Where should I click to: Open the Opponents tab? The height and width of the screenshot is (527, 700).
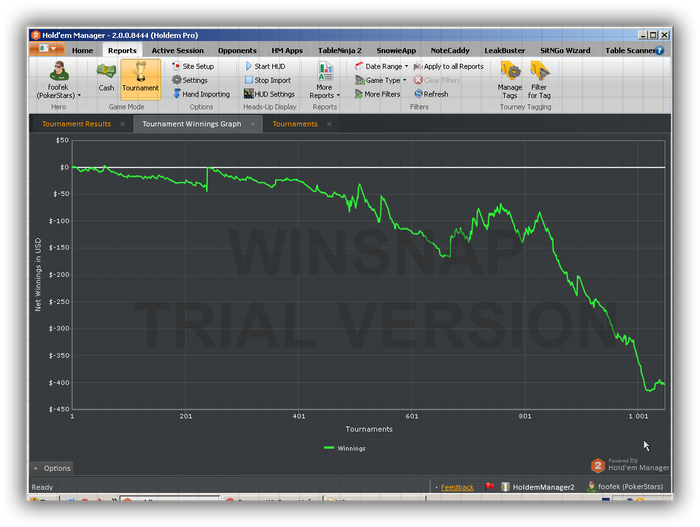[237, 50]
